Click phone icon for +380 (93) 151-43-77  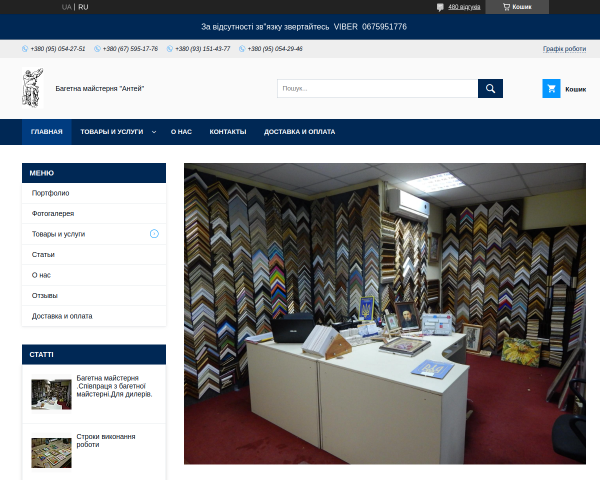170,49
